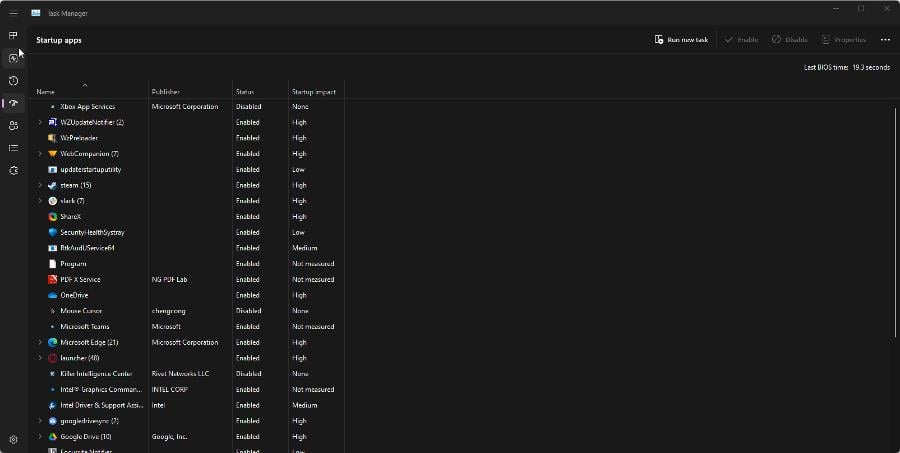Click the Program file icon
Viewport: 900px width, 453px height.
pyautogui.click(x=53, y=264)
